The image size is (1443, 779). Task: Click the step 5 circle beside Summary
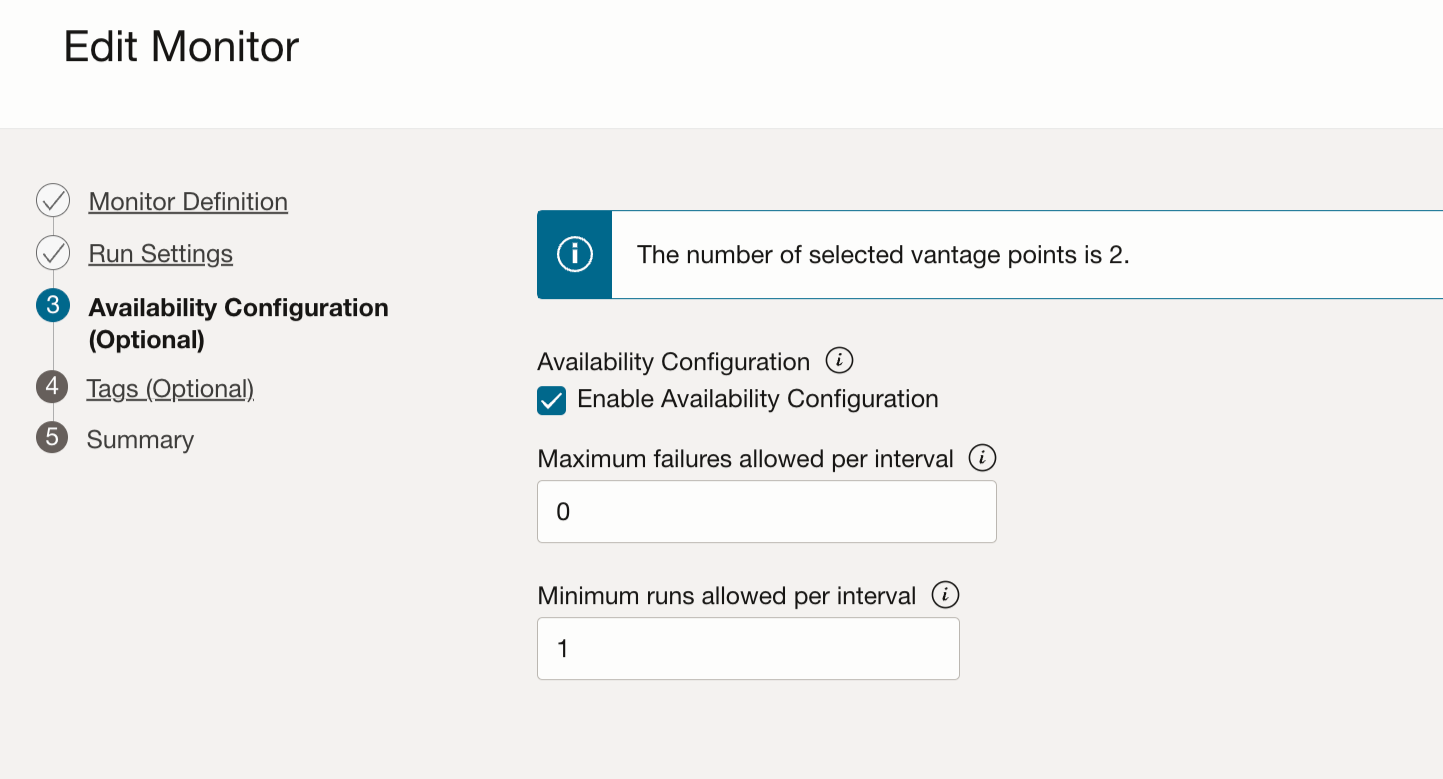(52, 438)
